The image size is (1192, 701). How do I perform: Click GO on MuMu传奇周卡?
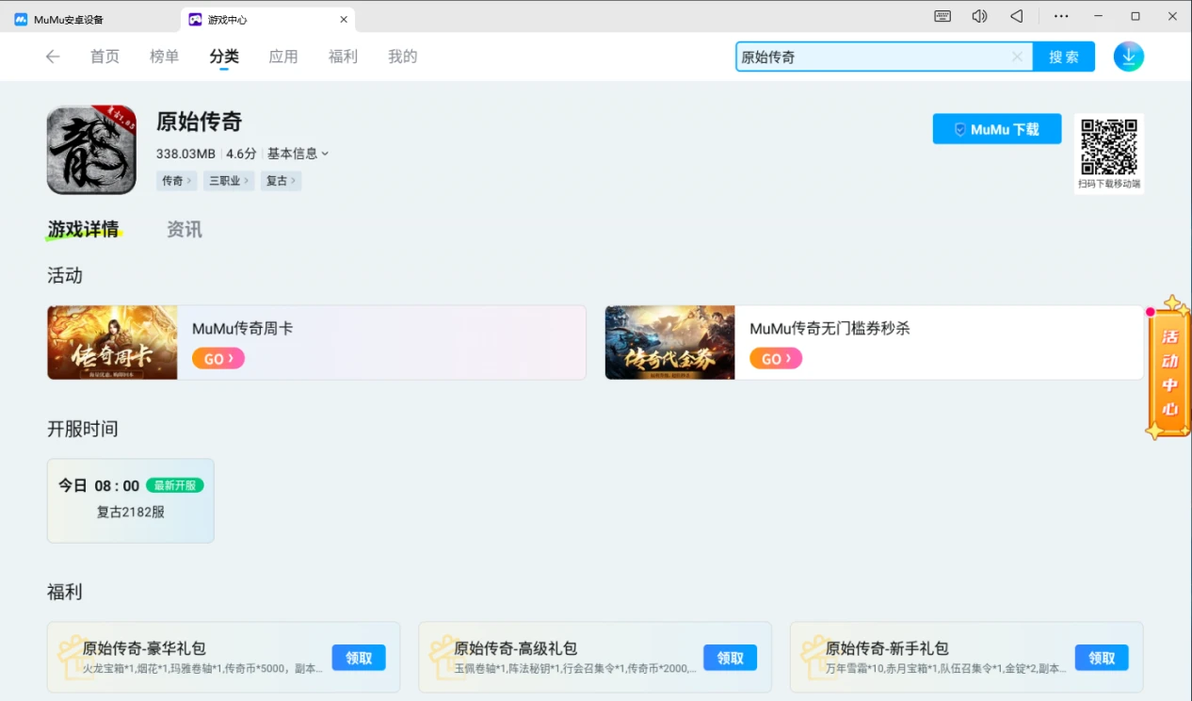point(218,358)
